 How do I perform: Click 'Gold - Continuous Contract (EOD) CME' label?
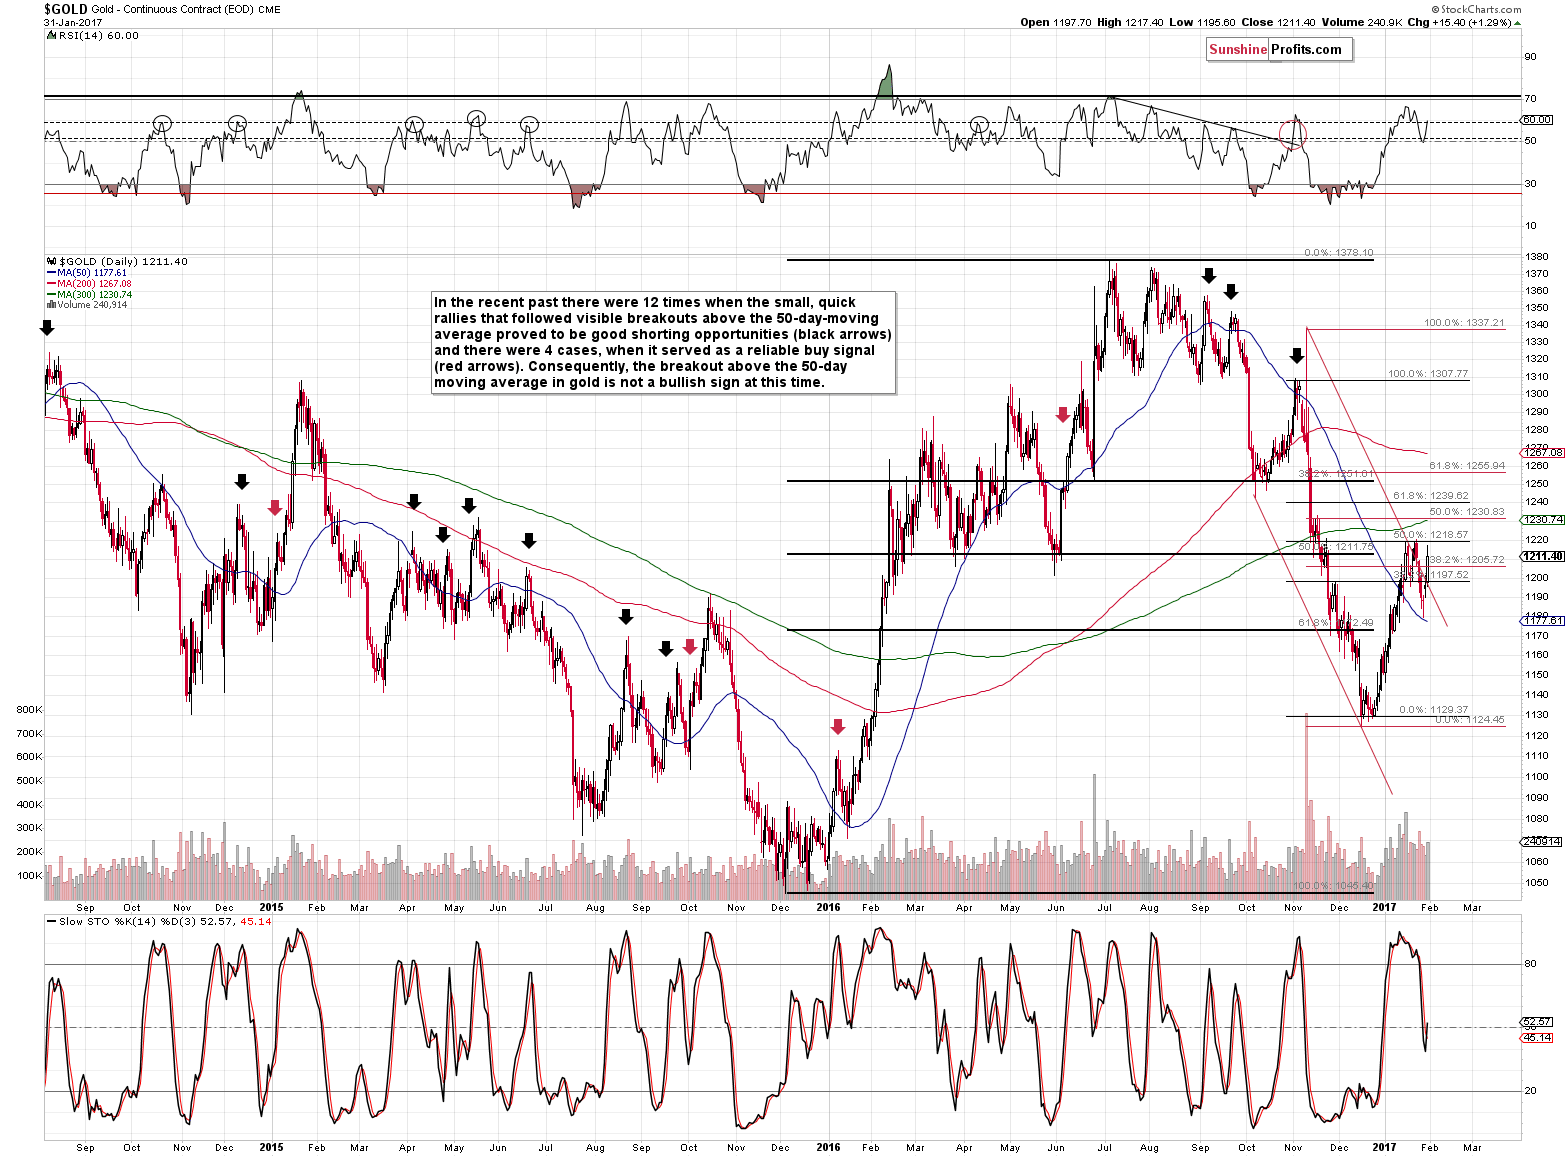click(187, 10)
